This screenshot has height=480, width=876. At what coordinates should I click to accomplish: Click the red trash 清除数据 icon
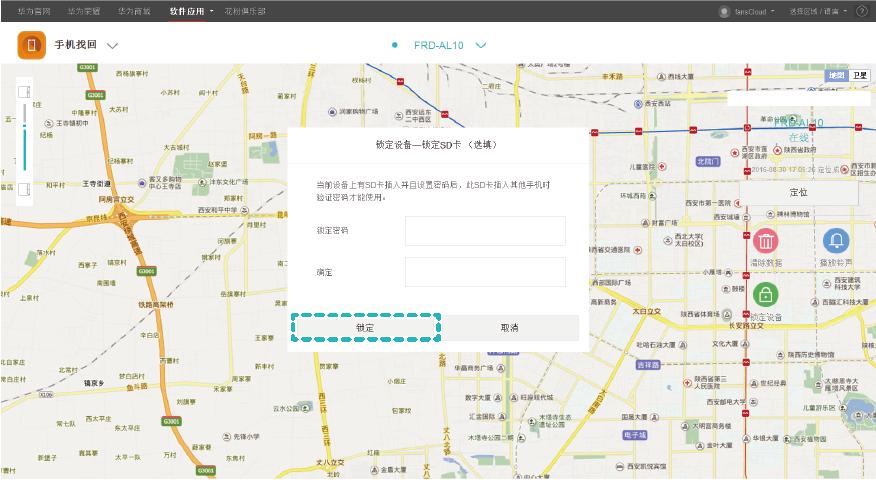pos(765,241)
